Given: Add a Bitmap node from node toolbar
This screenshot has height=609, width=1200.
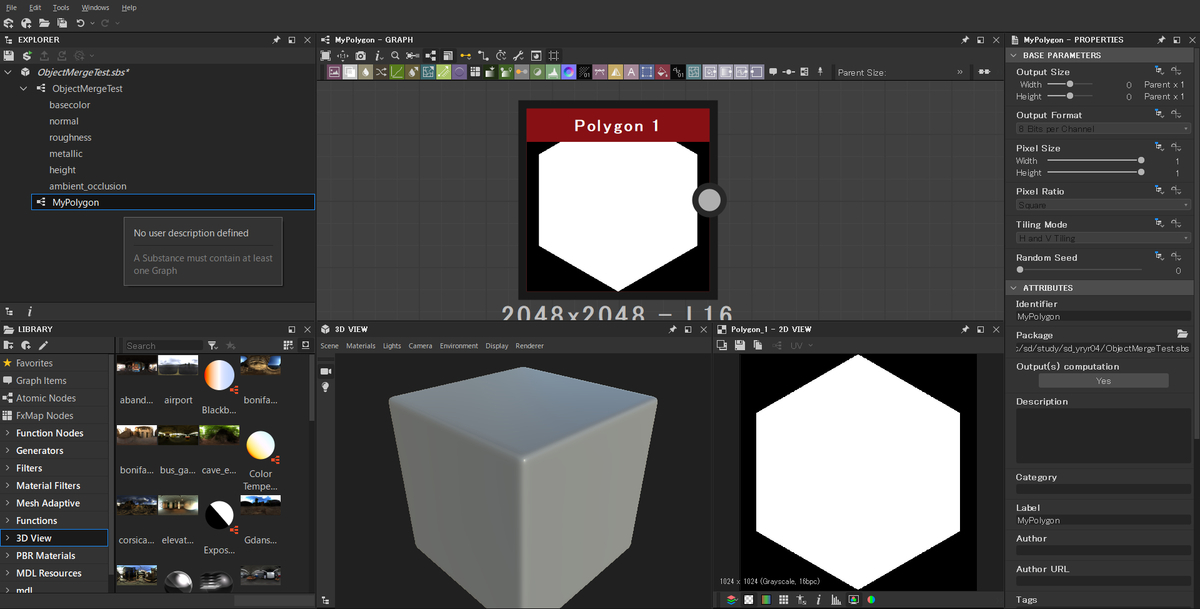Looking at the screenshot, I should (335, 72).
